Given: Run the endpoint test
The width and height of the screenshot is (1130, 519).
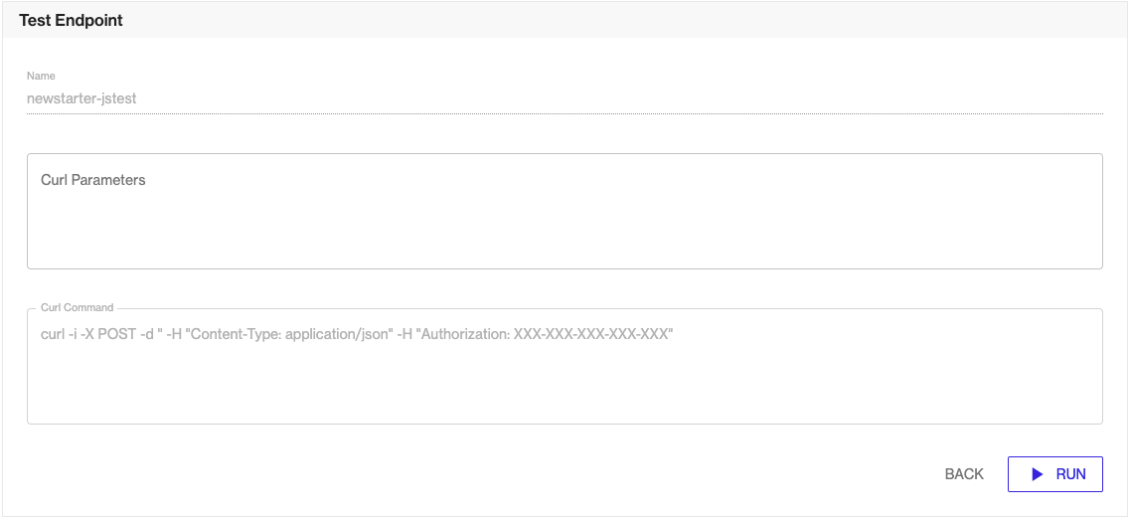Looking at the screenshot, I should tap(1055, 474).
